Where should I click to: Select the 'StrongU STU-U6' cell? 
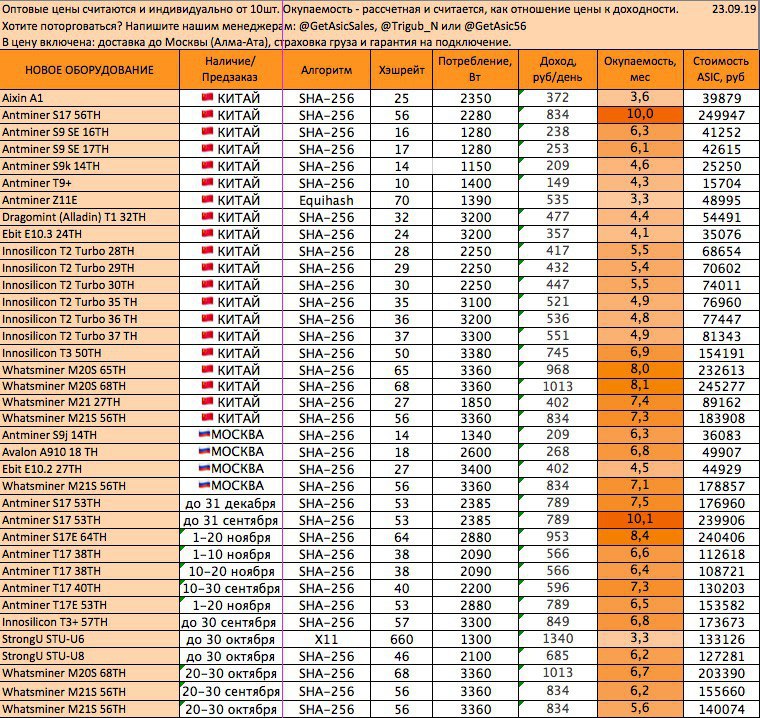click(90, 638)
